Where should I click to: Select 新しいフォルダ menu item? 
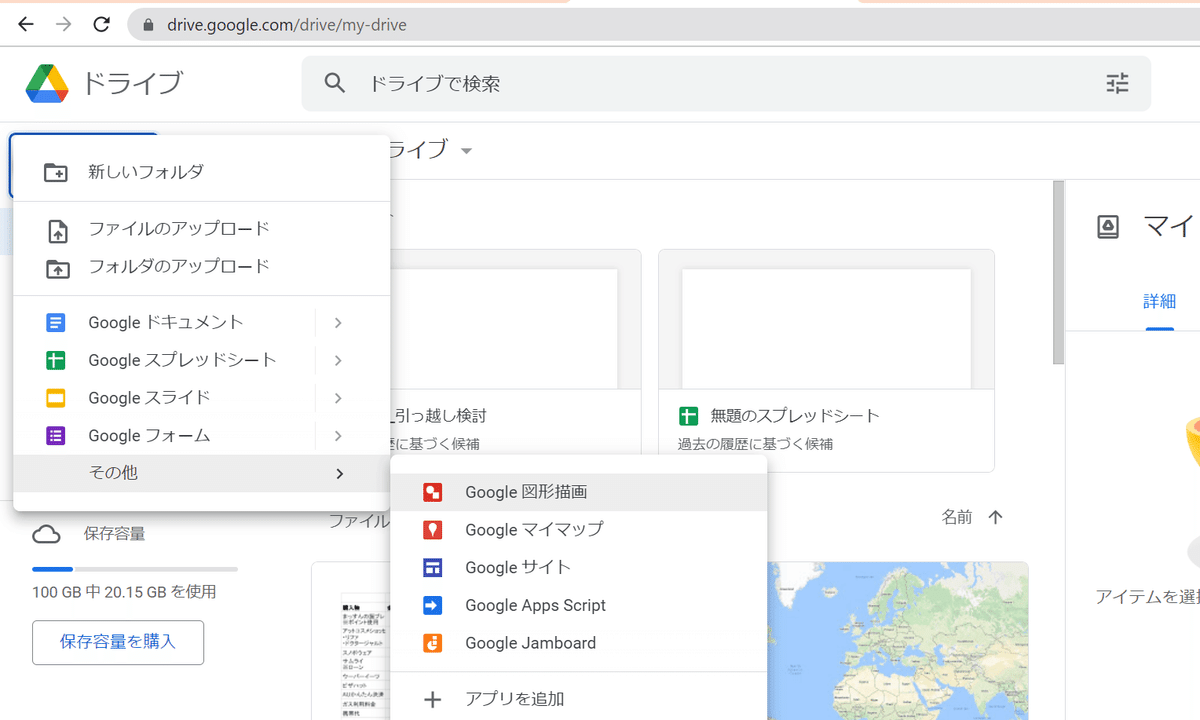(201, 172)
